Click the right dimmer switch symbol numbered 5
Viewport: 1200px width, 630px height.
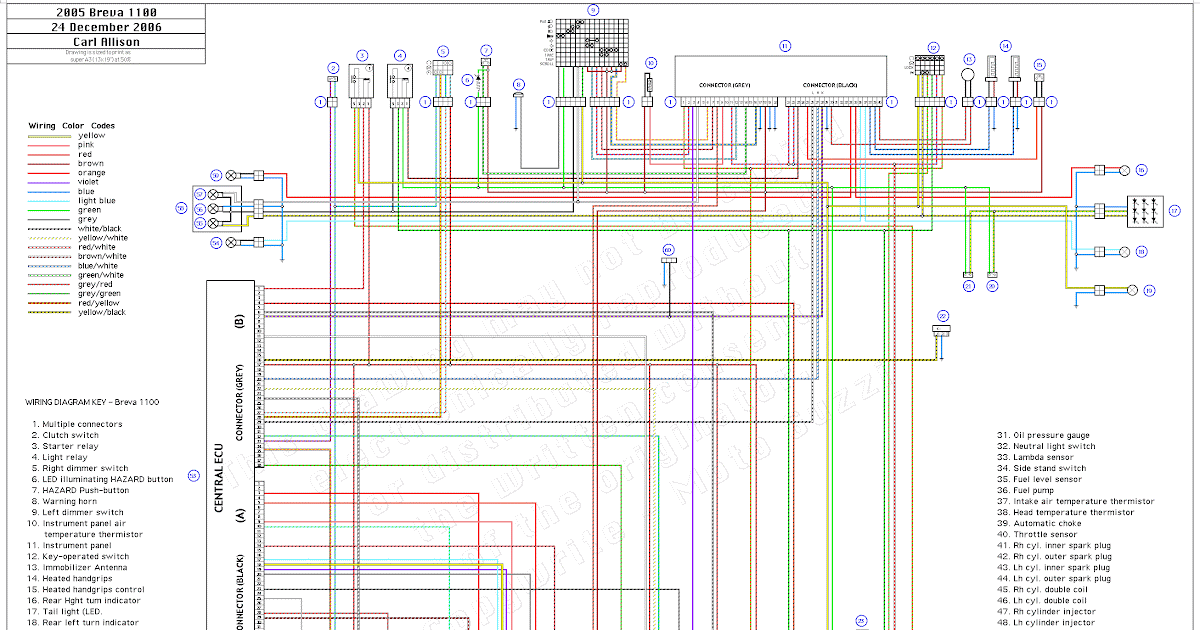click(x=443, y=69)
